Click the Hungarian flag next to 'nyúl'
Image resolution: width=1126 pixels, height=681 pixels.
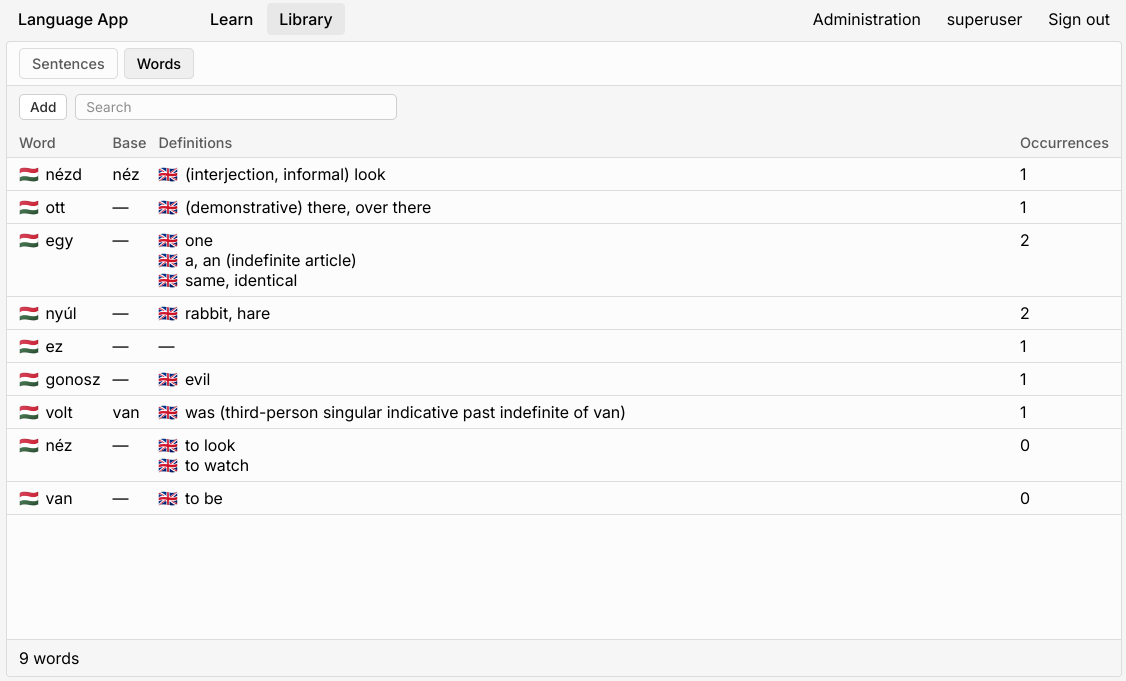click(29, 314)
